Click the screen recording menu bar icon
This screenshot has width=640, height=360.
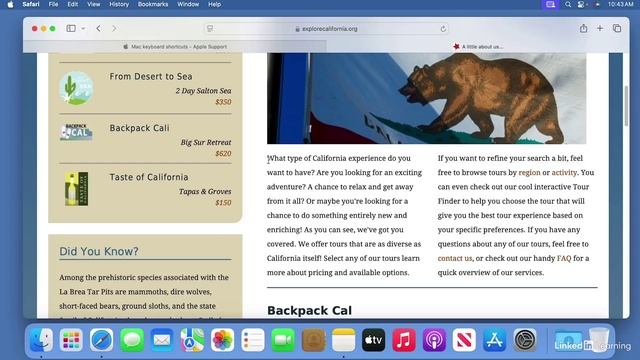point(550,4)
